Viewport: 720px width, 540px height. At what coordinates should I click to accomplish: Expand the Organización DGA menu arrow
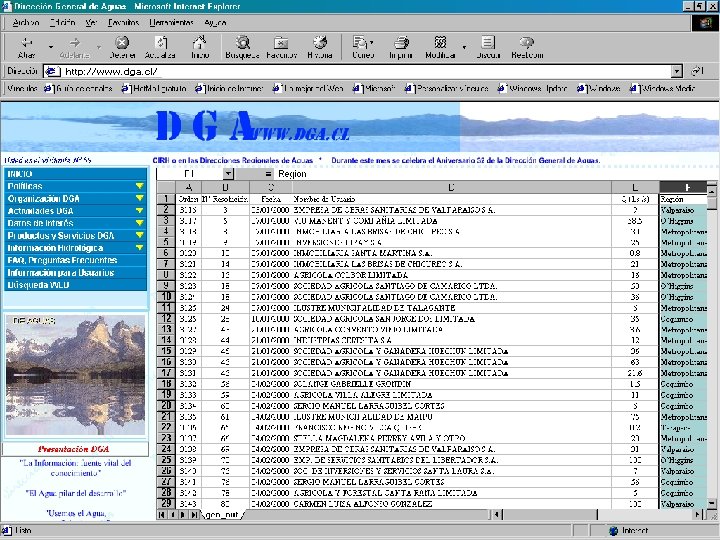point(140,199)
